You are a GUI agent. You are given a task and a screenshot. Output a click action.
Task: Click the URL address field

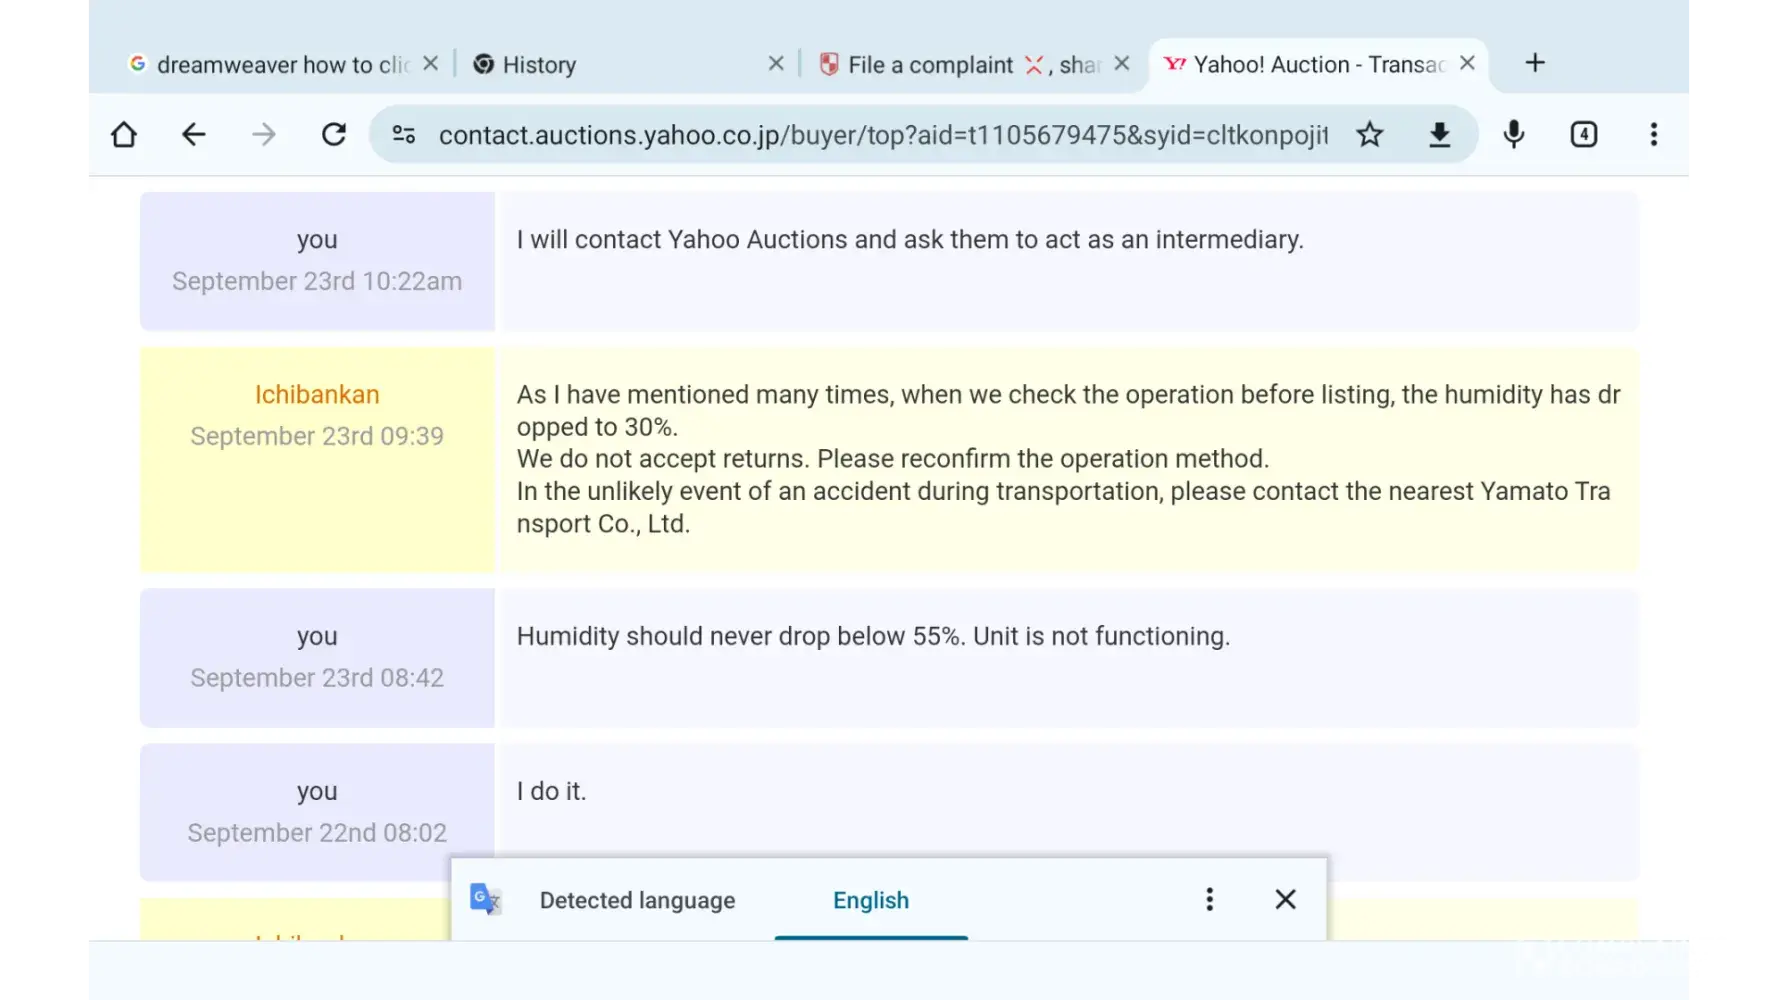(880, 135)
